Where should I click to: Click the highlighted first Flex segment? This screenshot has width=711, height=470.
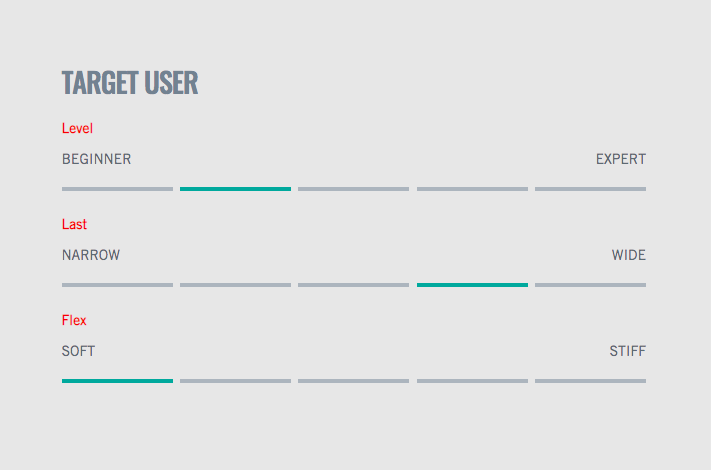click(117, 381)
